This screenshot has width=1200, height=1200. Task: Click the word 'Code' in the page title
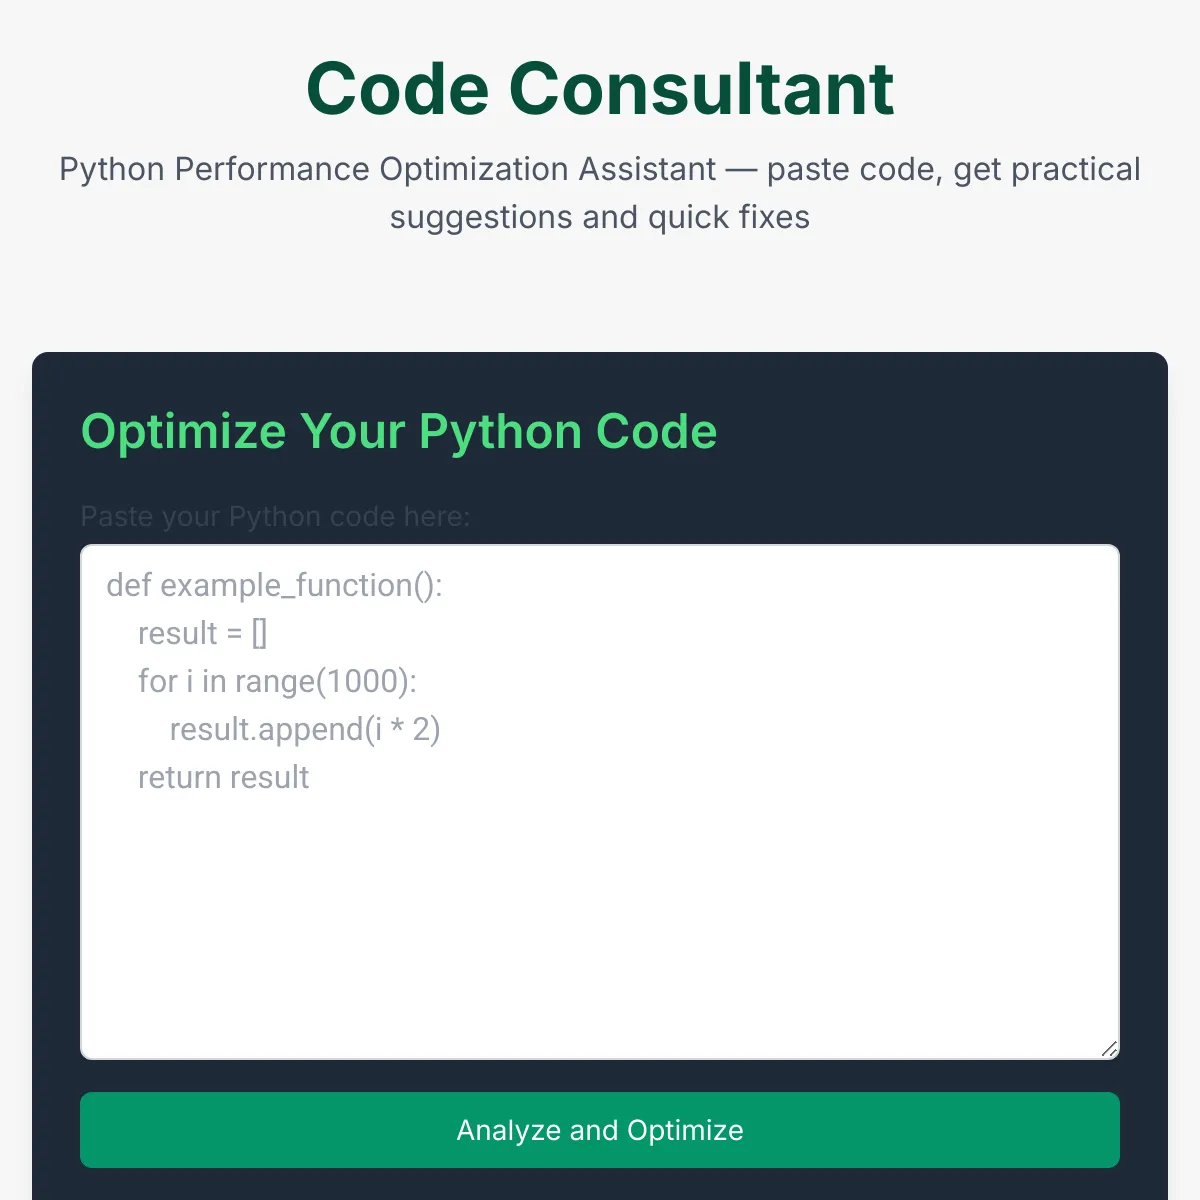[x=398, y=90]
